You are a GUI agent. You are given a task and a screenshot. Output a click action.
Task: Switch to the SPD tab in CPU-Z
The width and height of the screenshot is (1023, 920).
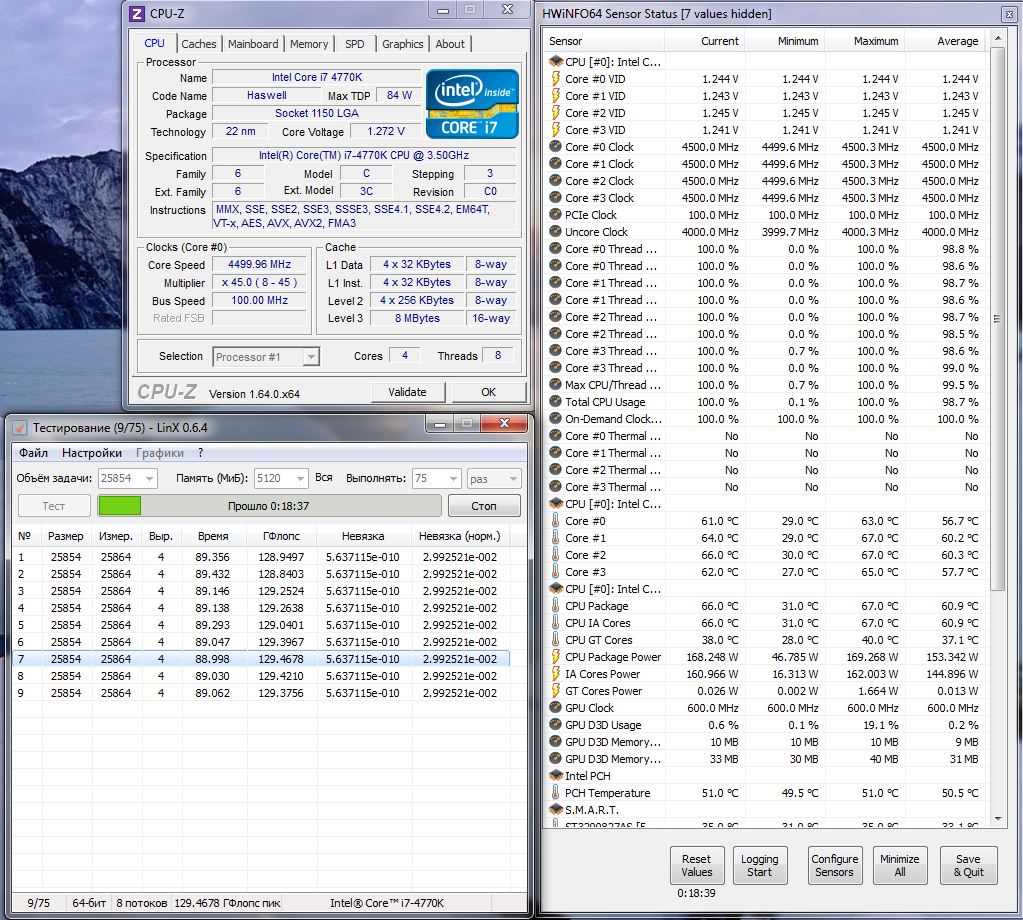(354, 44)
